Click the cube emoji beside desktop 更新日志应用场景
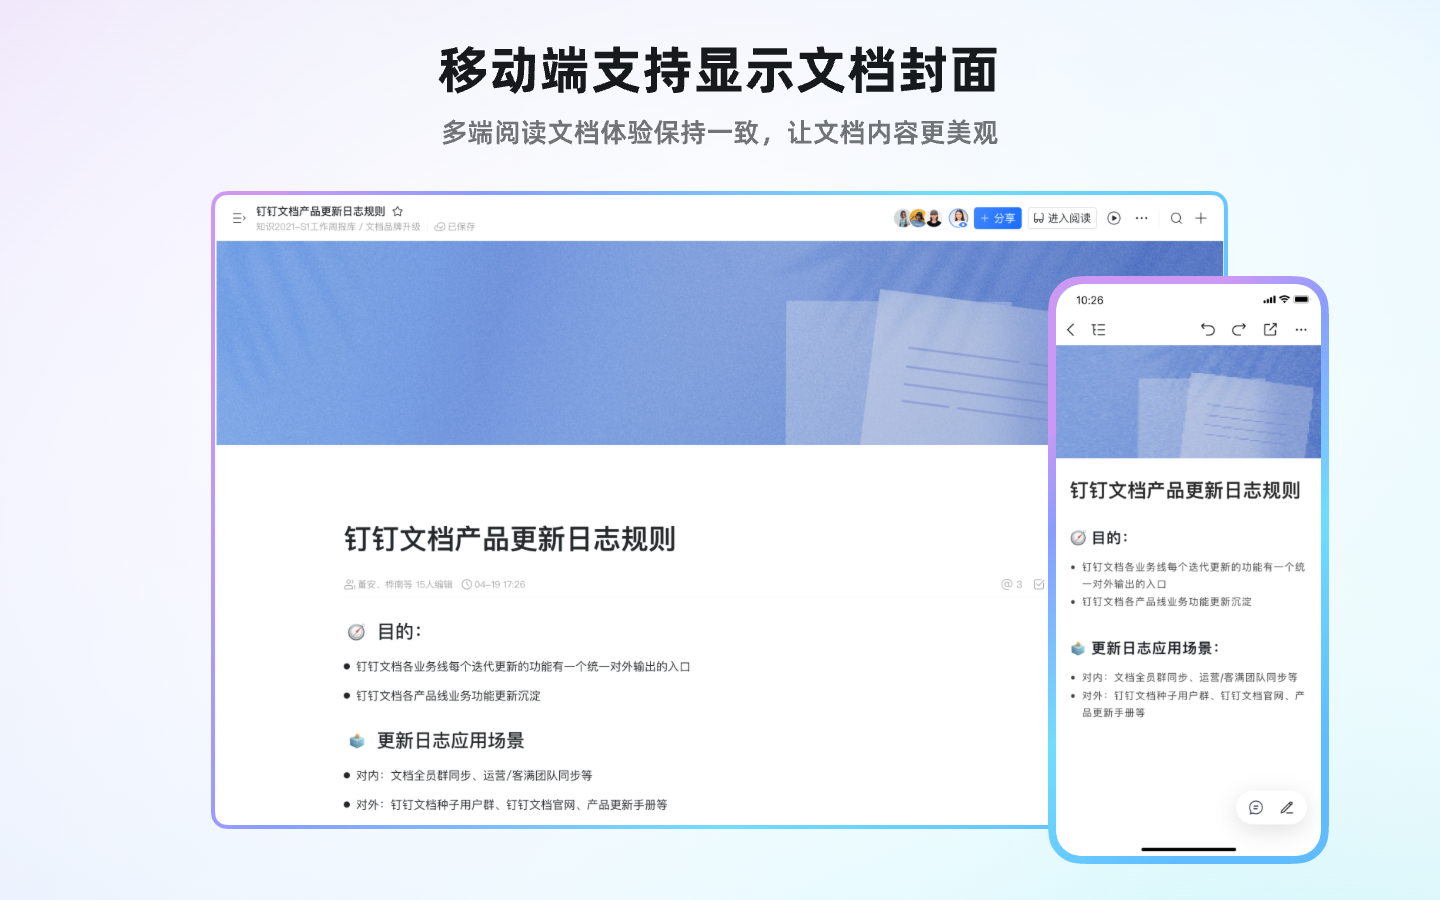The height and width of the screenshot is (900, 1440). (357, 741)
